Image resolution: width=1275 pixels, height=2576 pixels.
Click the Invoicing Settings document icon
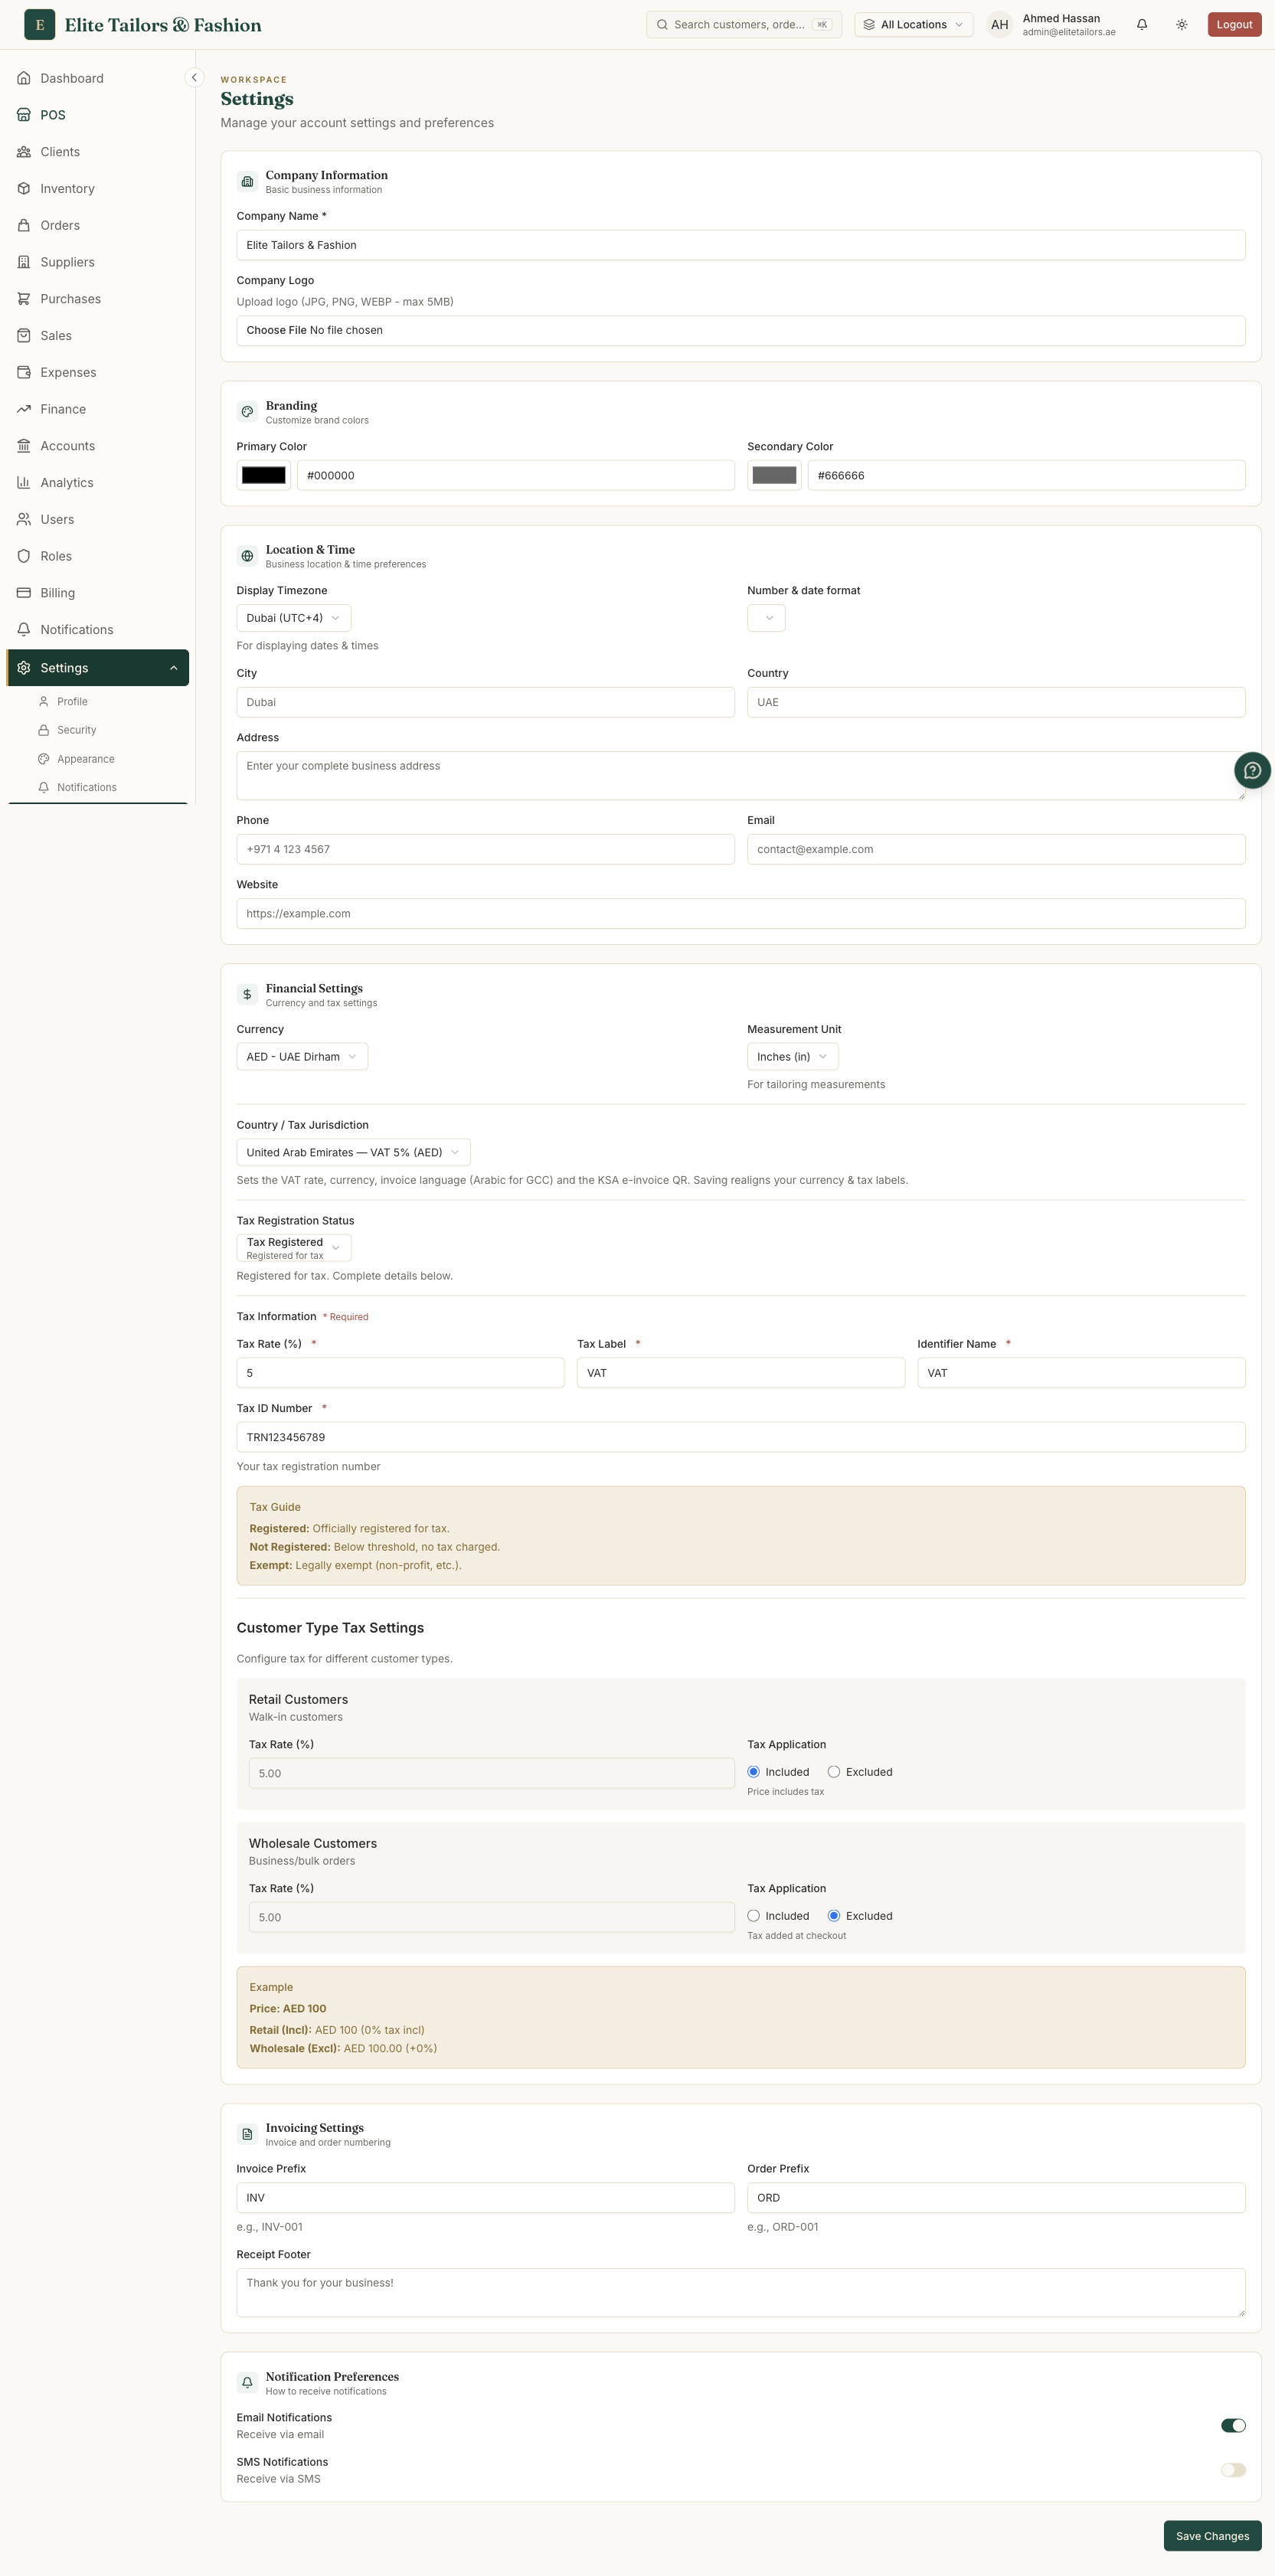click(x=247, y=2135)
